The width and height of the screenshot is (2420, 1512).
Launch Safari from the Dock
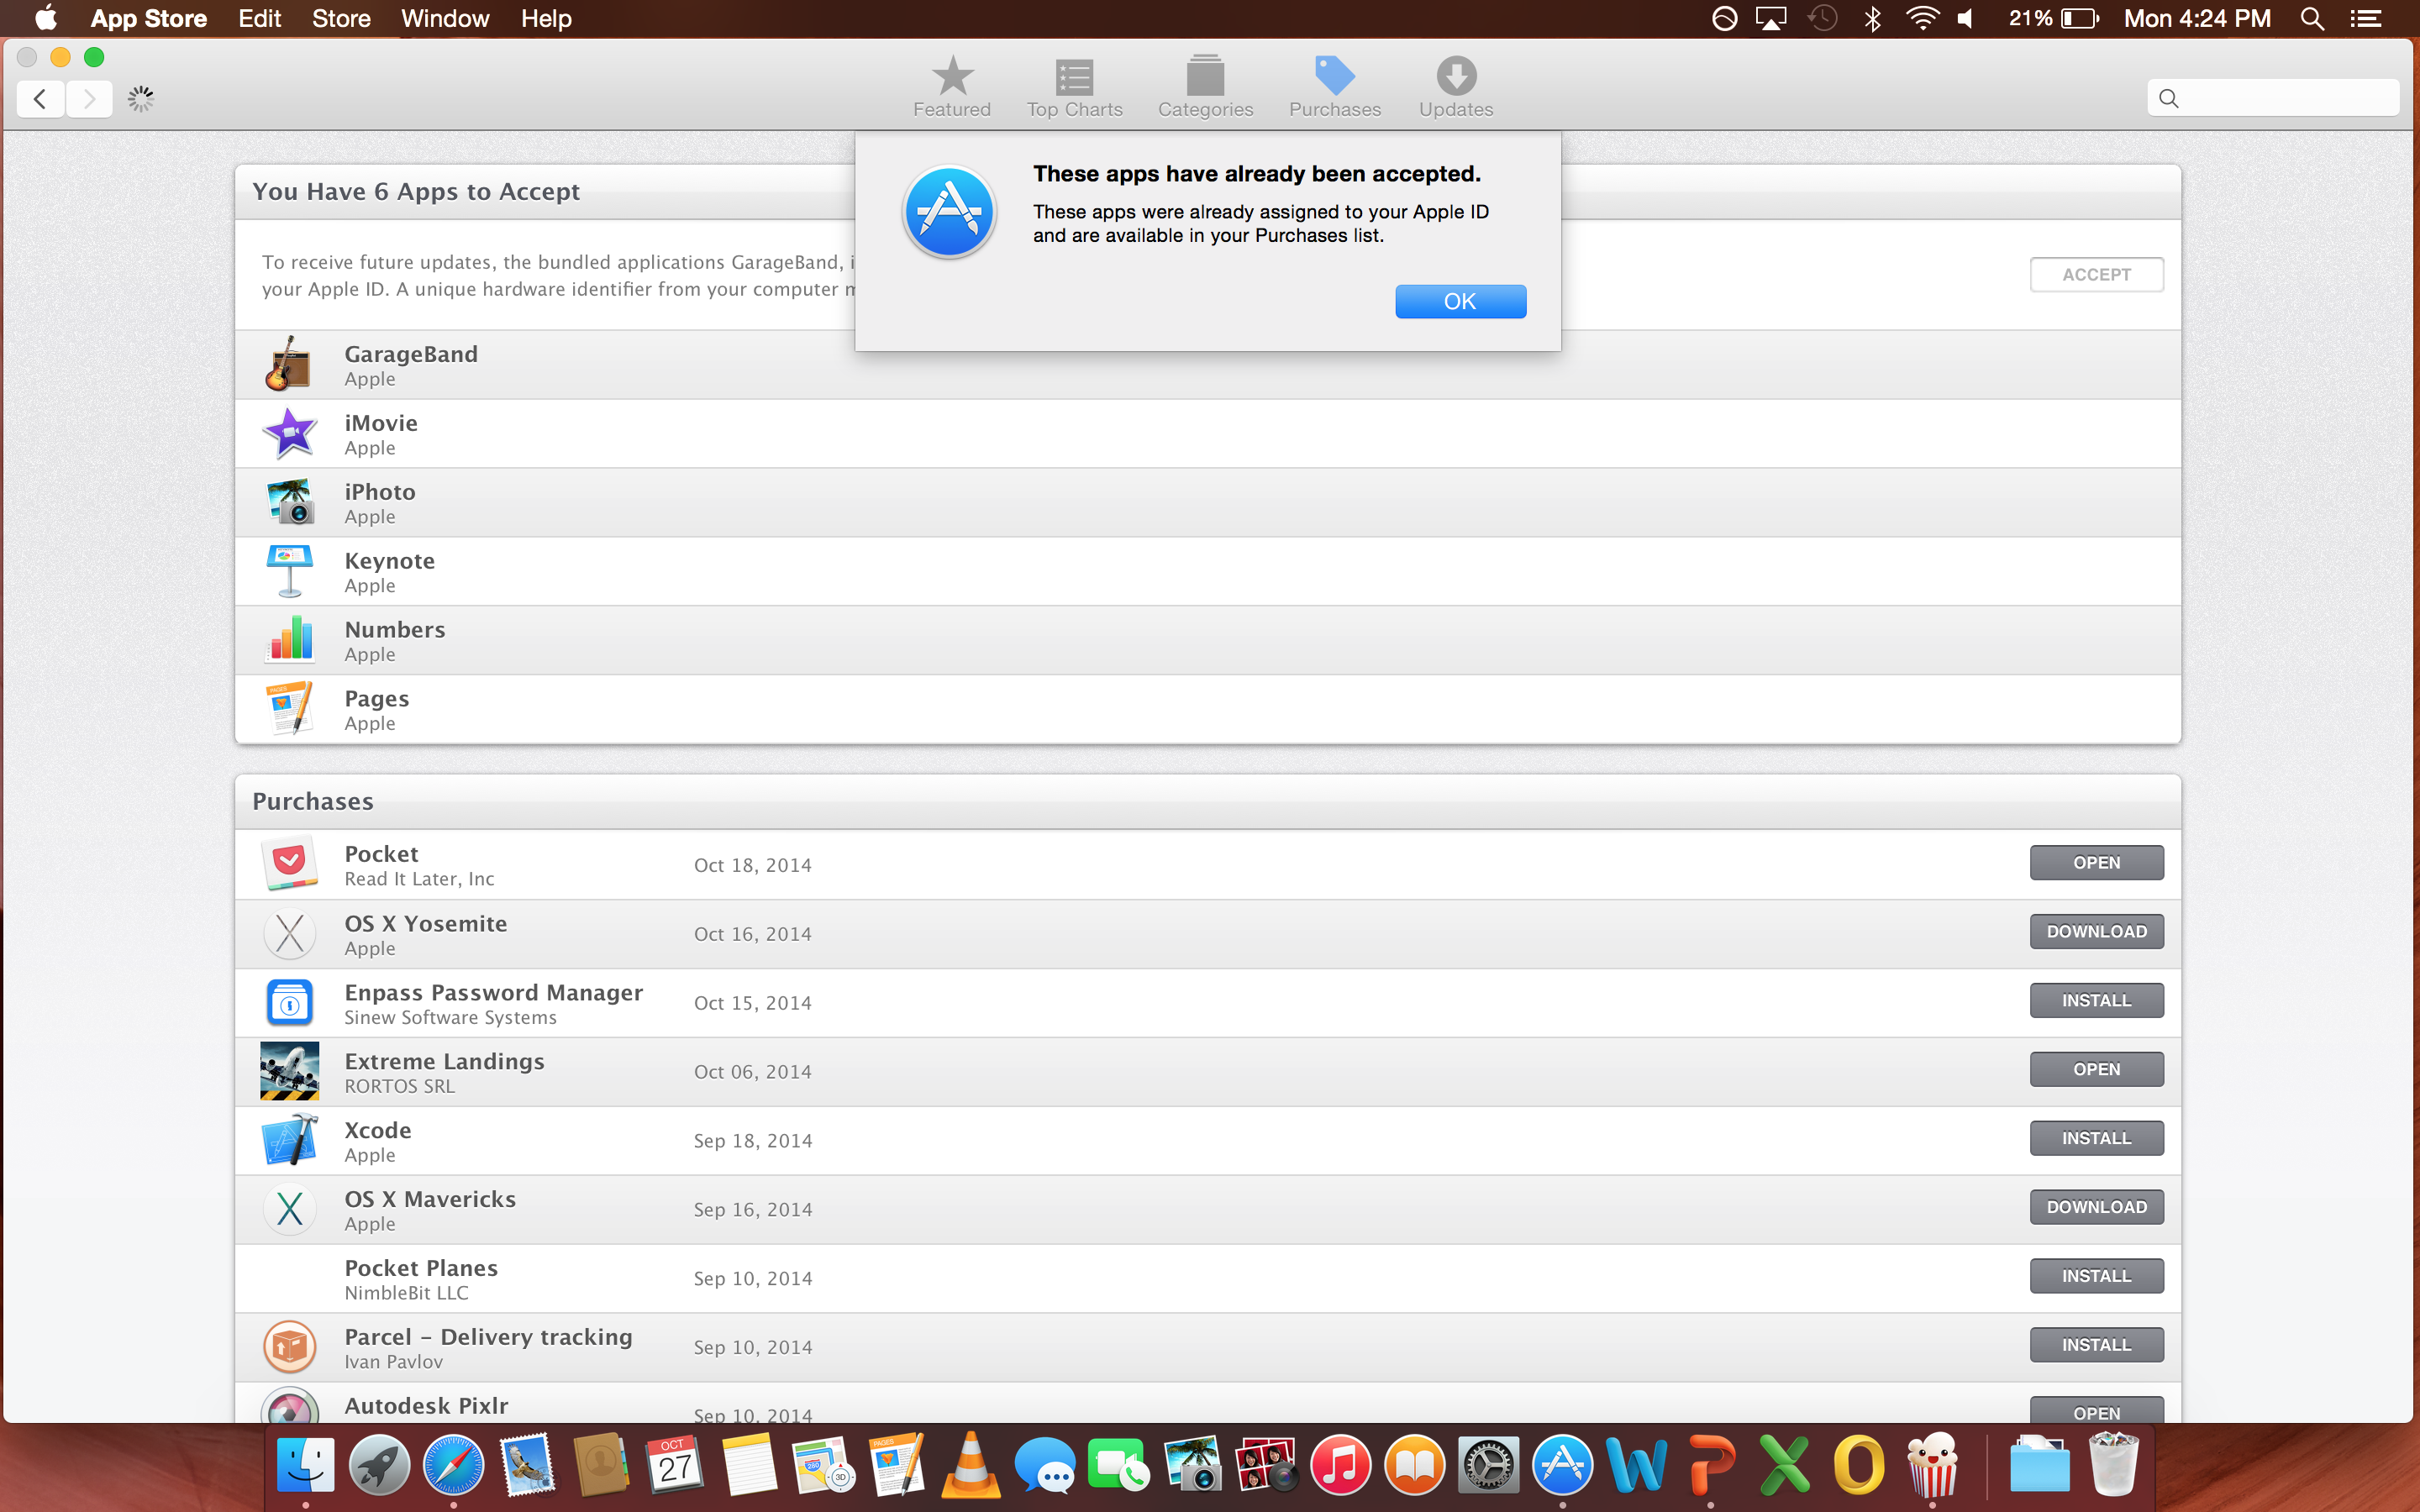coord(453,1465)
